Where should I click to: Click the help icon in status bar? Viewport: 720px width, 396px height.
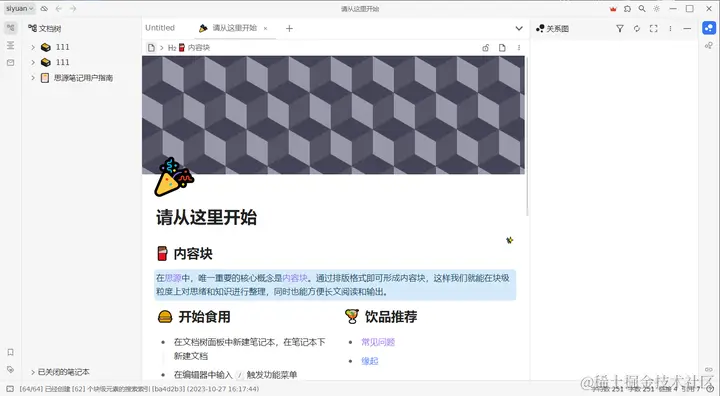pyautogui.click(x=710, y=389)
